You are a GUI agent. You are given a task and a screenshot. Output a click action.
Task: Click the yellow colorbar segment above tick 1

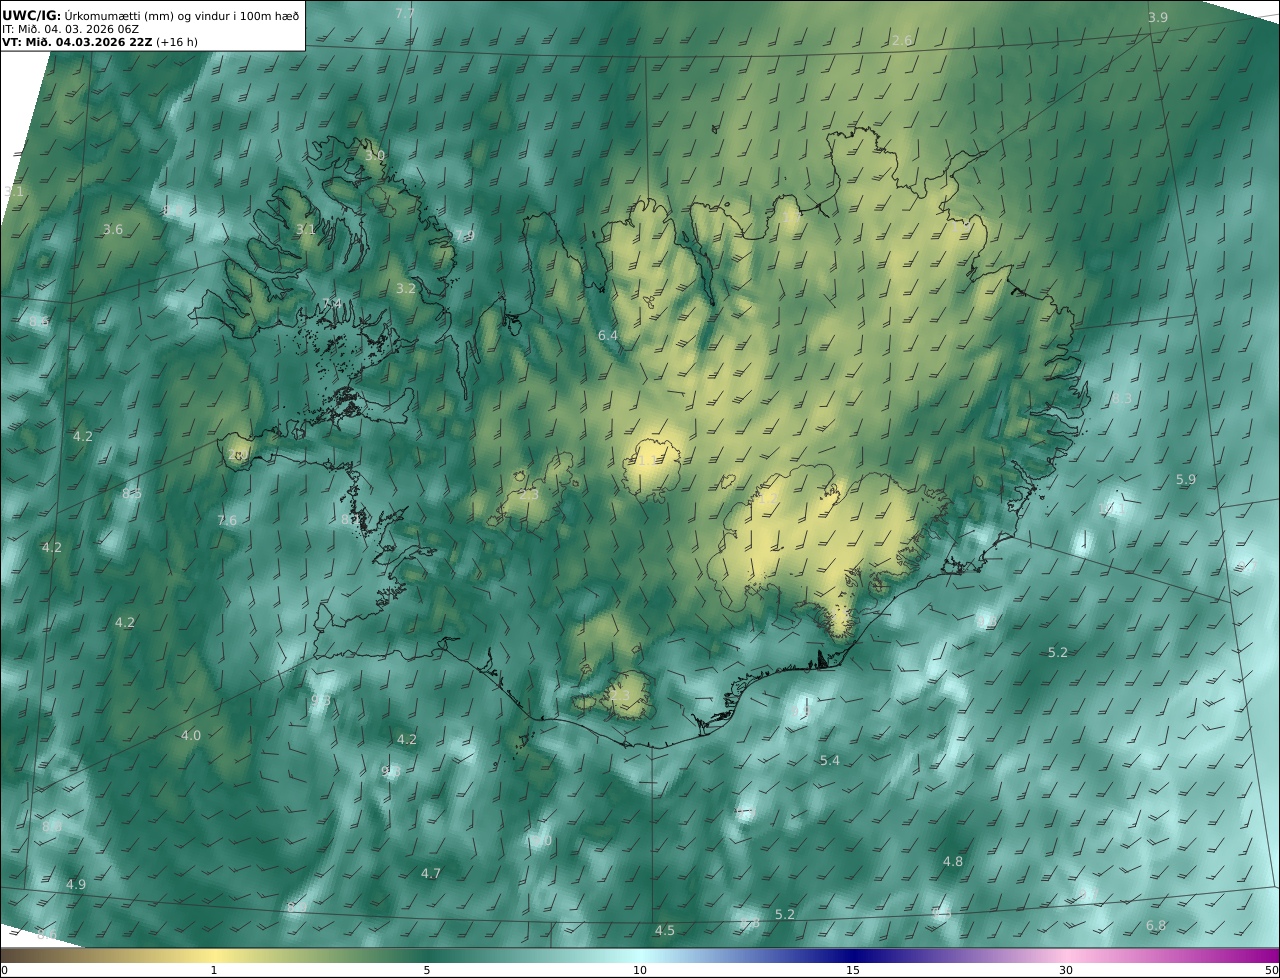214,955
